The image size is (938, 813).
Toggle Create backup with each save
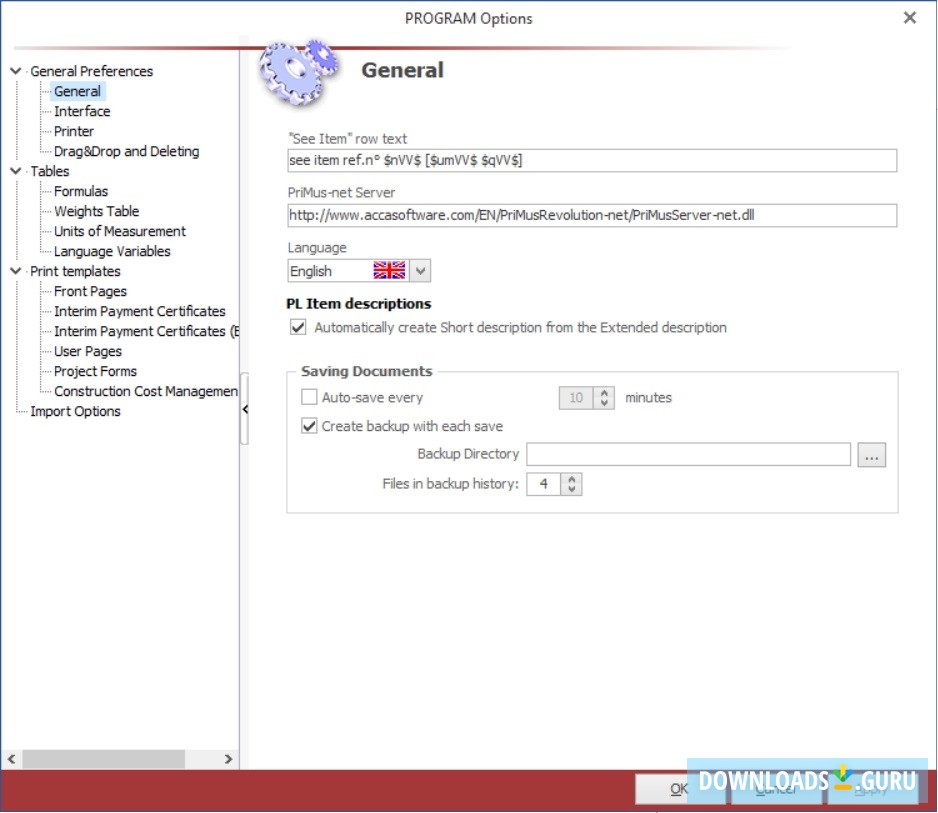(x=309, y=426)
